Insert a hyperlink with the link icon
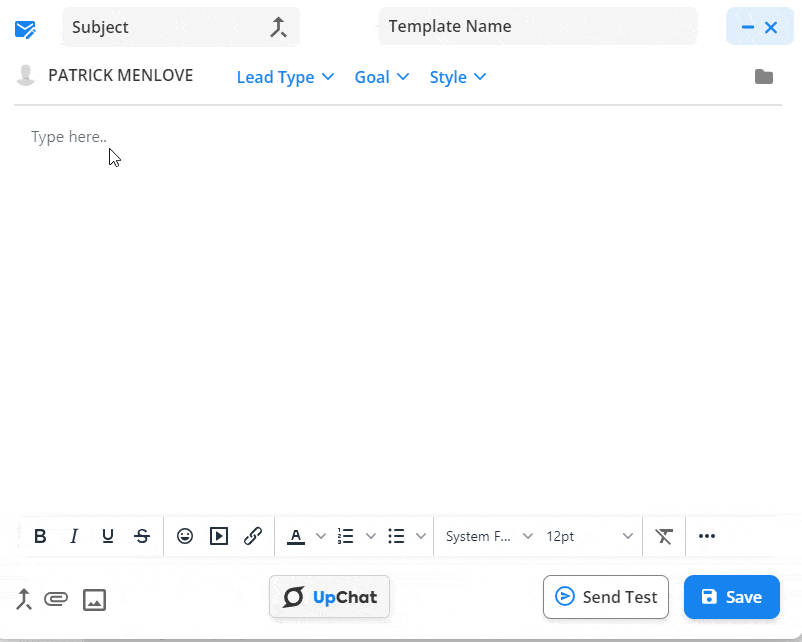Image resolution: width=802 pixels, height=642 pixels. (253, 536)
